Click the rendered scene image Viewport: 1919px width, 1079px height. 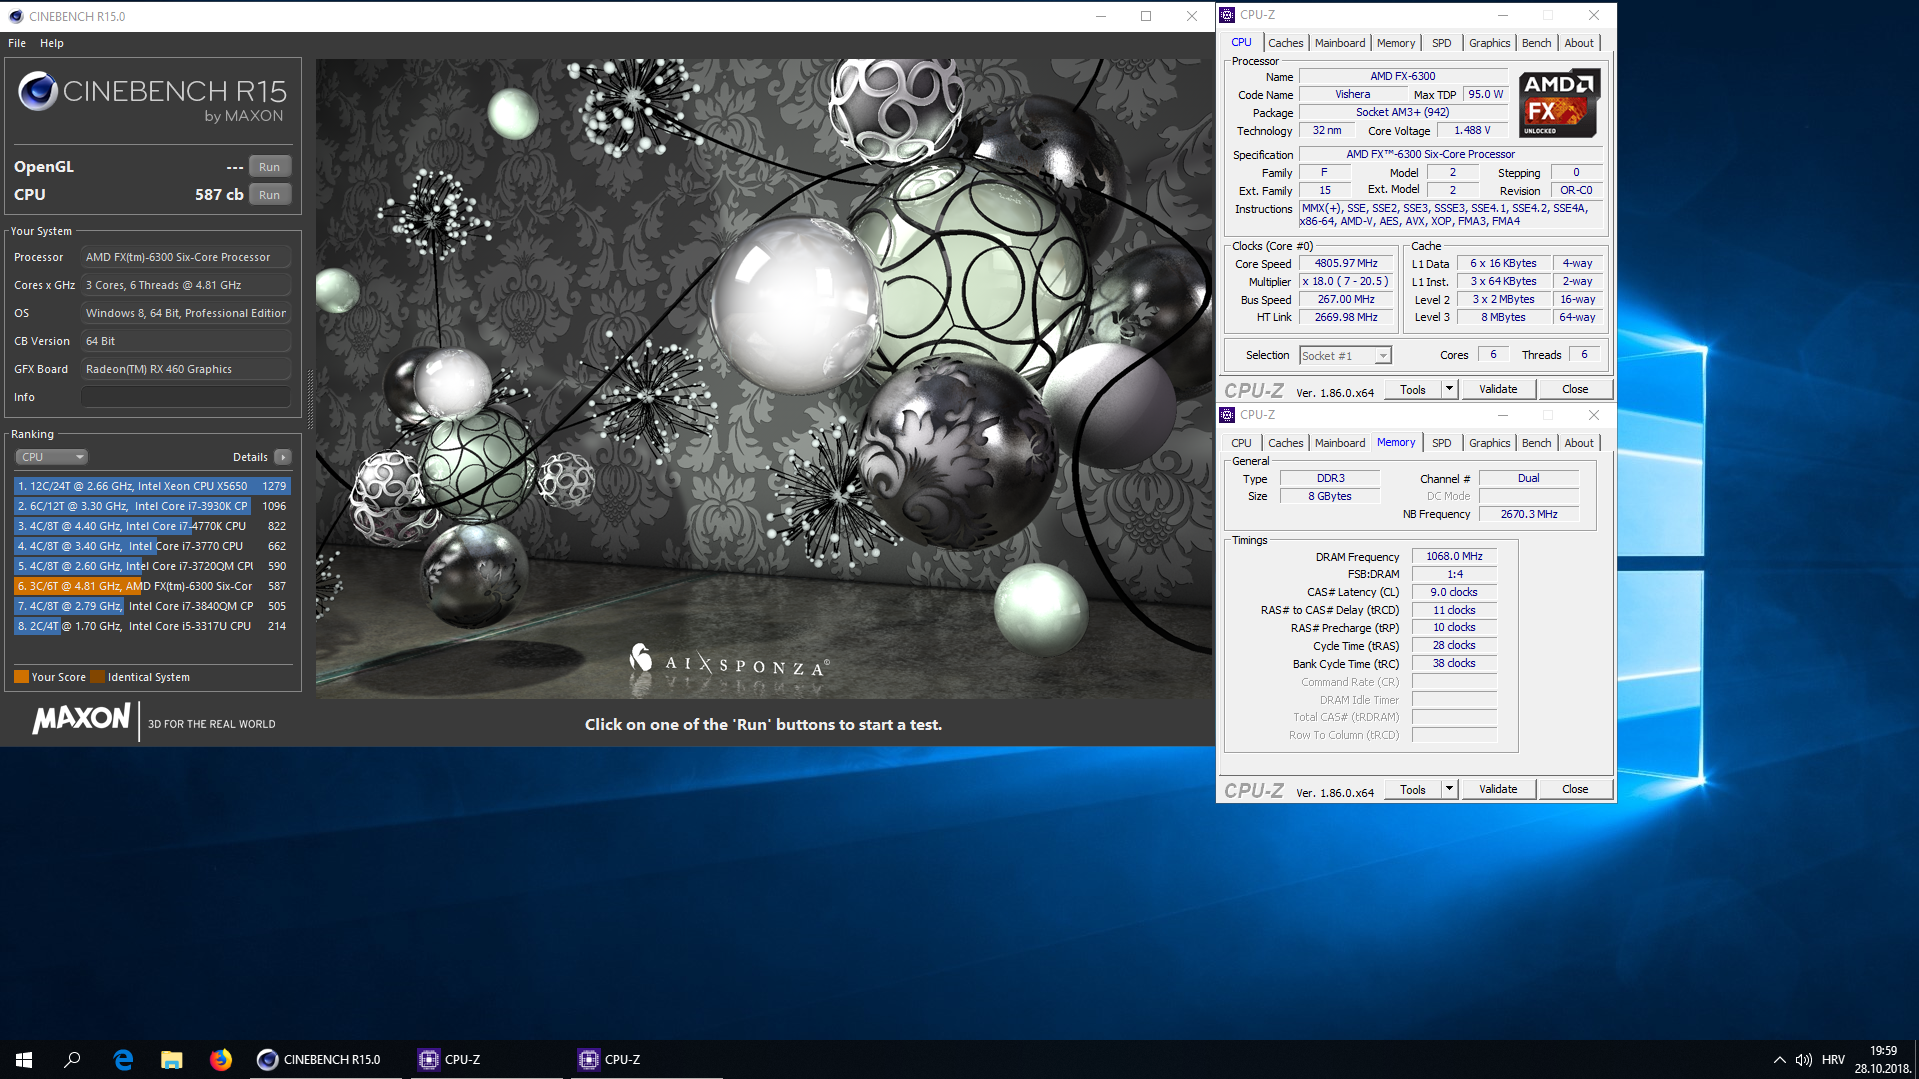click(x=764, y=378)
